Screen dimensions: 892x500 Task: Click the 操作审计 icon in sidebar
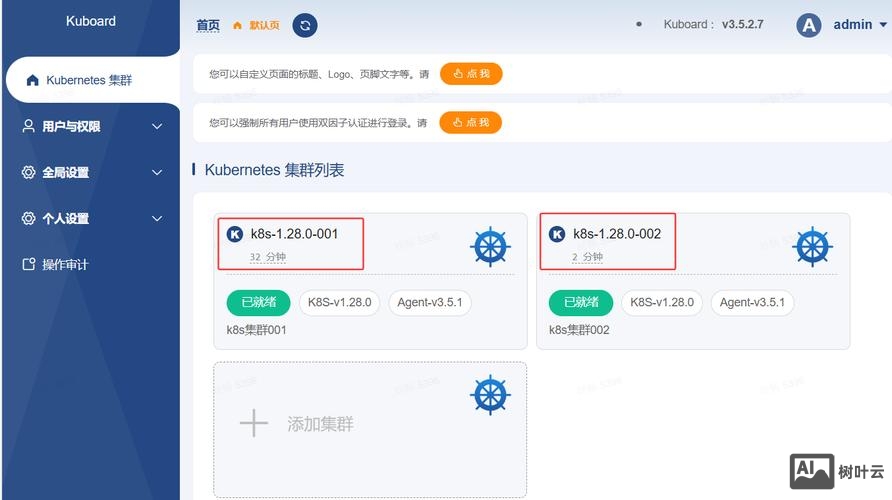click(x=28, y=264)
